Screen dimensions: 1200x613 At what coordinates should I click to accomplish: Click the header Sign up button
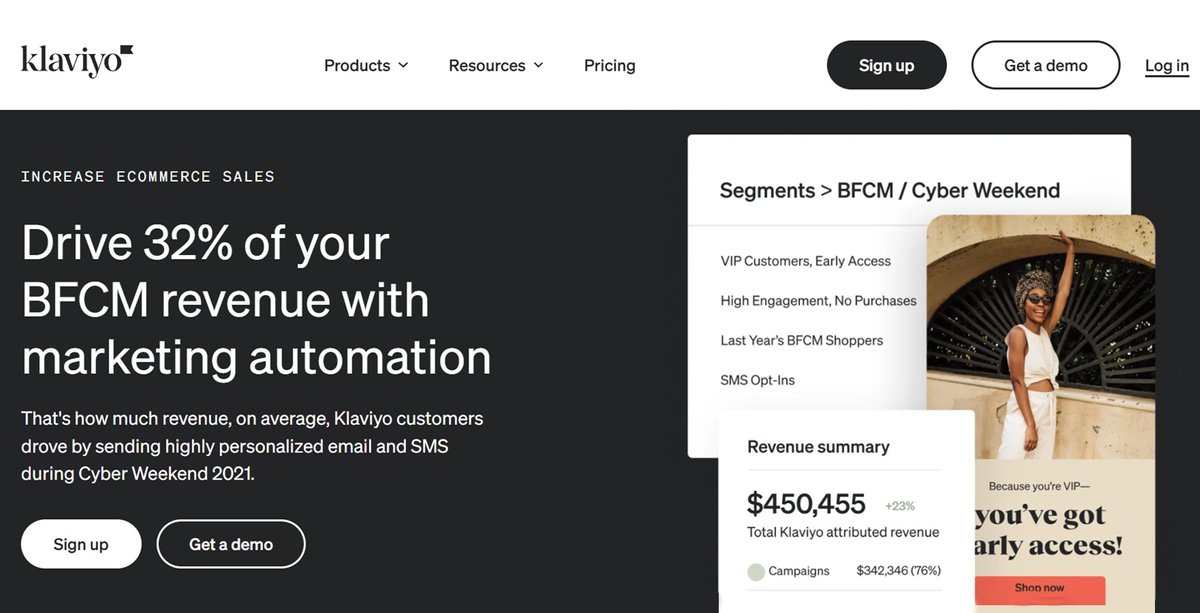(887, 65)
